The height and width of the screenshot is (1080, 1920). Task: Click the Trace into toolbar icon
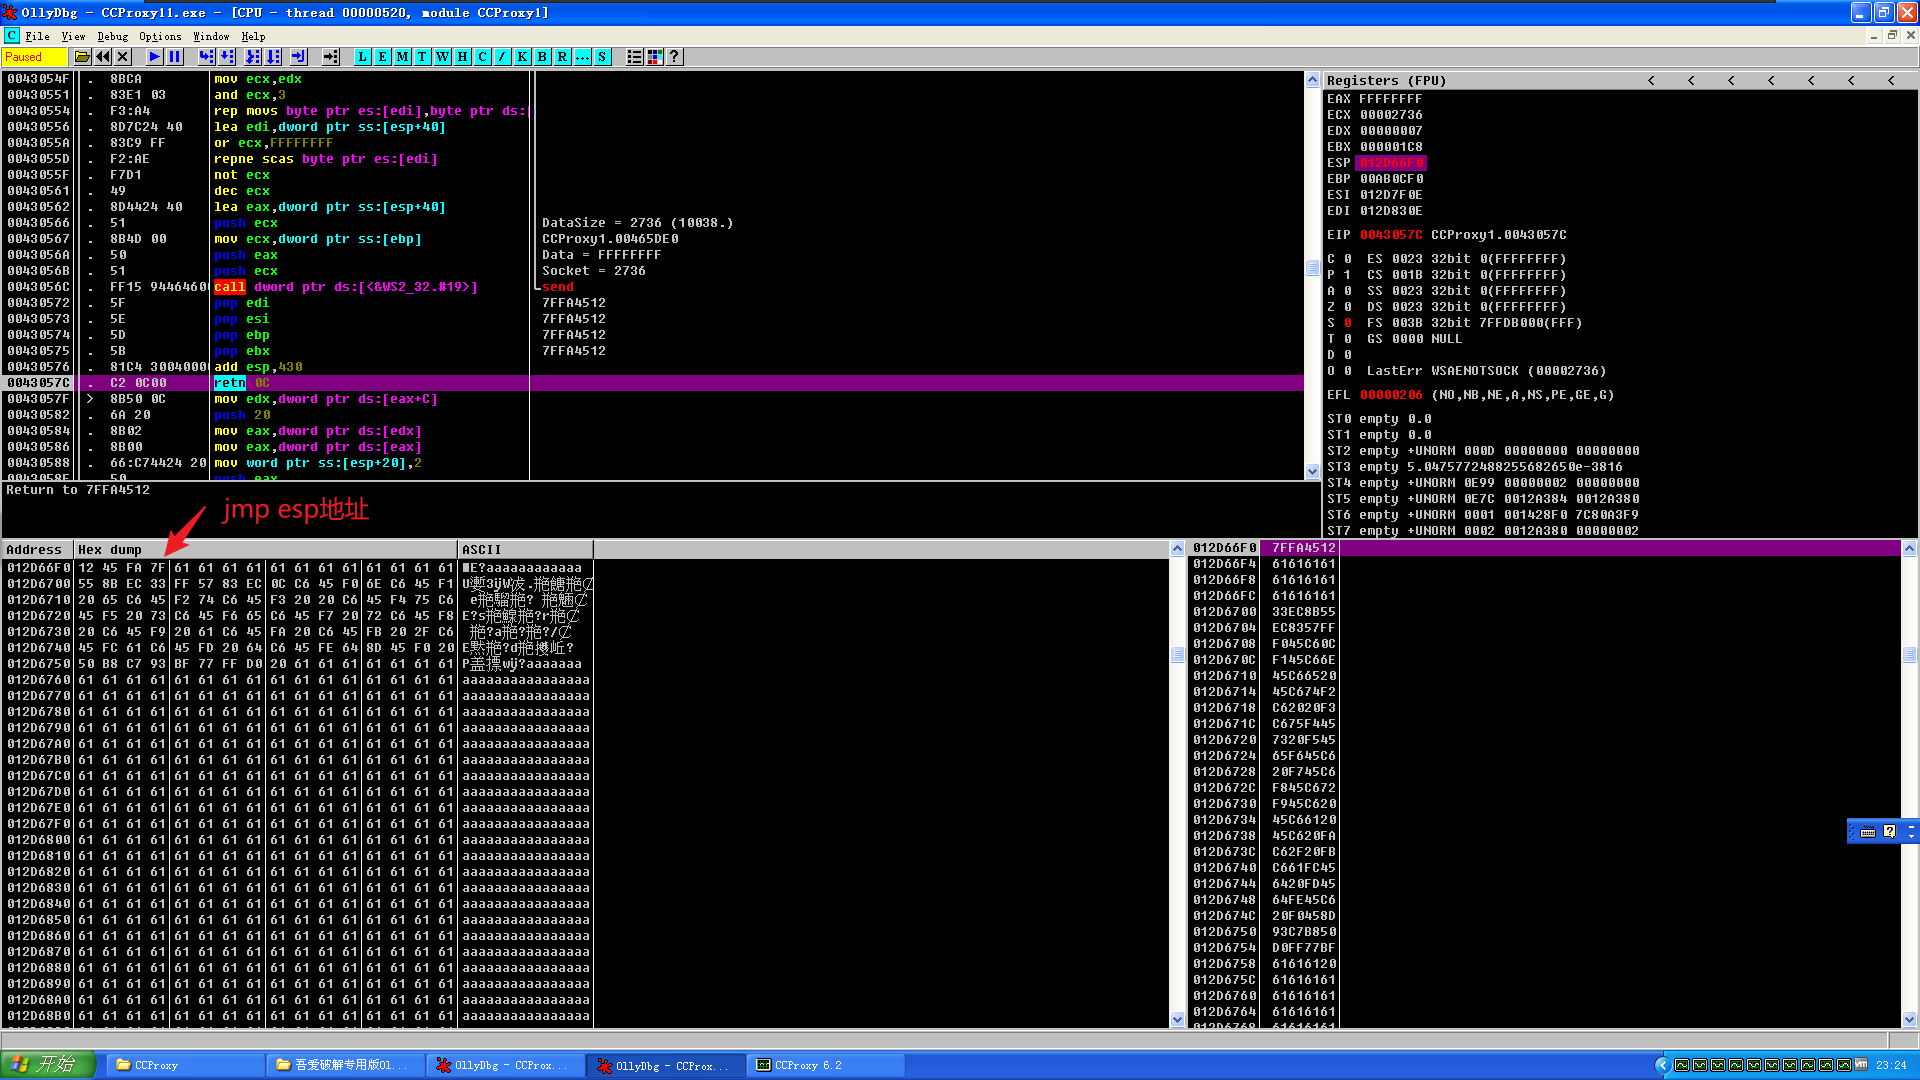pyautogui.click(x=252, y=57)
